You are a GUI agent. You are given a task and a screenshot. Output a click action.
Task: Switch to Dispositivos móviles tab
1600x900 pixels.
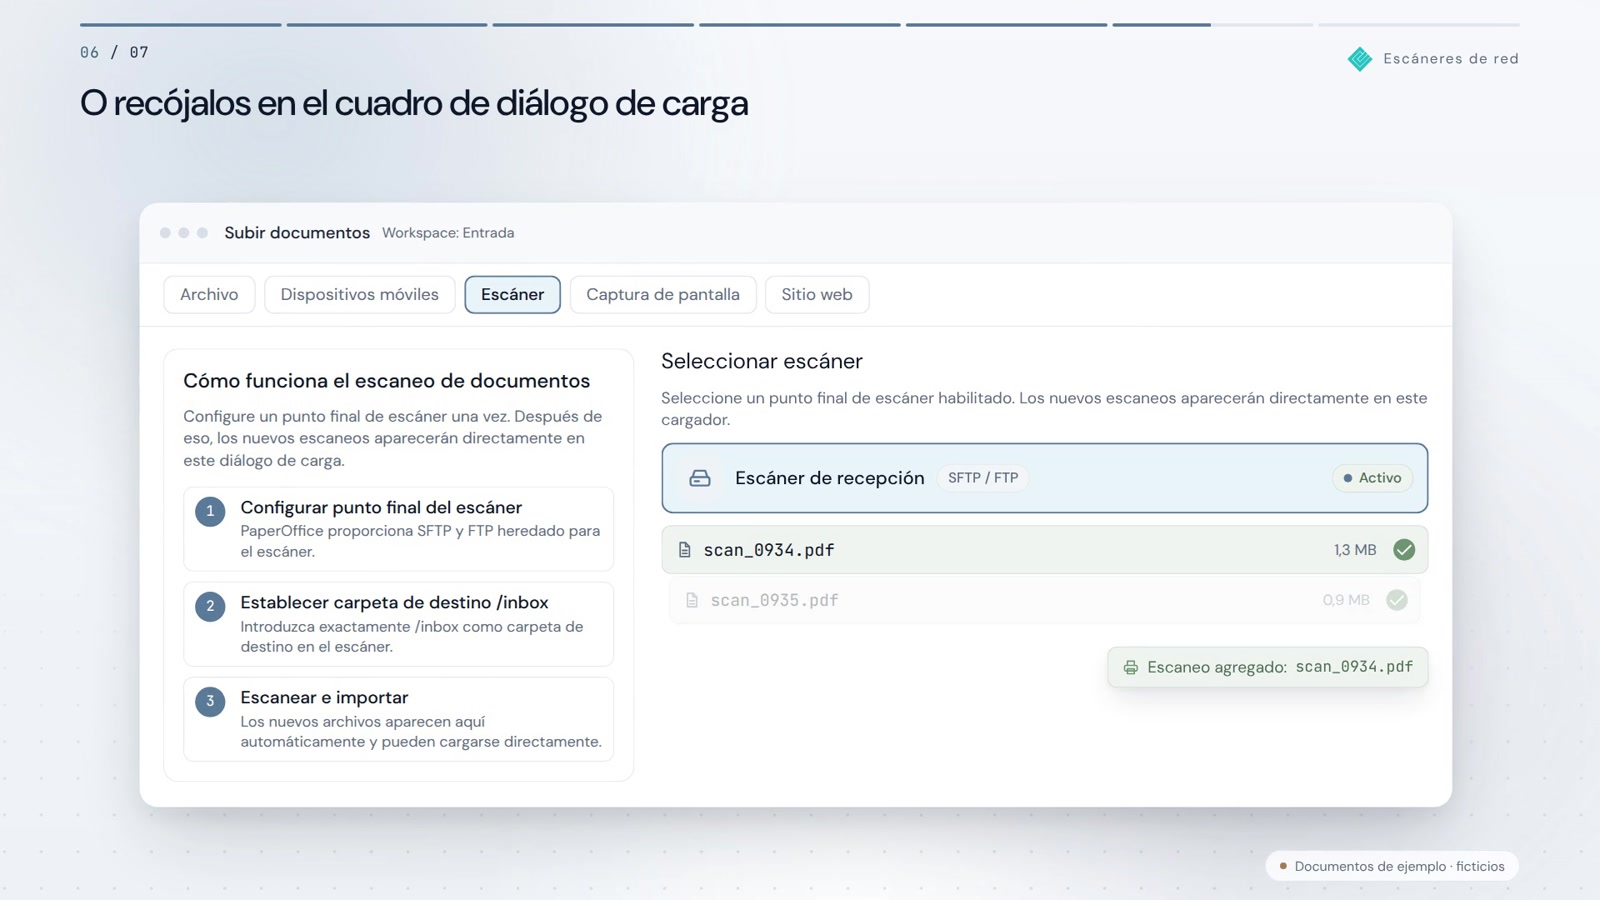[360, 295]
